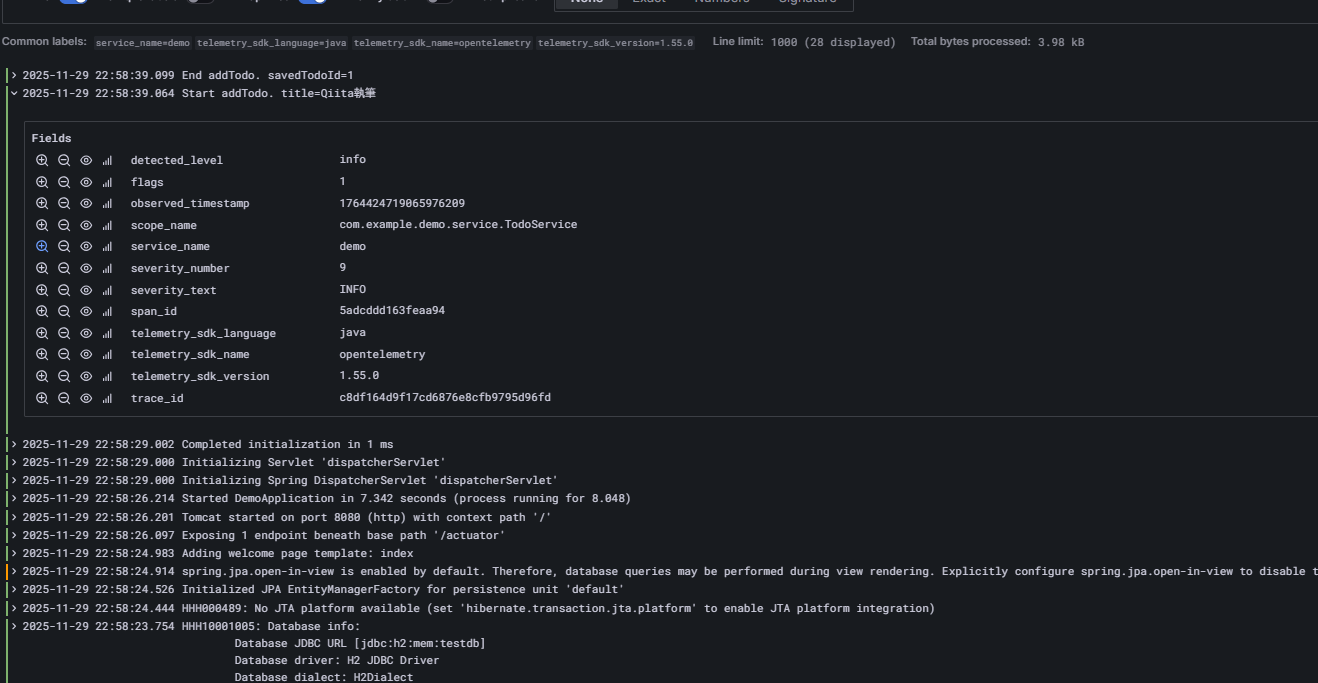Show severity_text field via eye icon
The width and height of the screenshot is (1318, 683).
86,290
